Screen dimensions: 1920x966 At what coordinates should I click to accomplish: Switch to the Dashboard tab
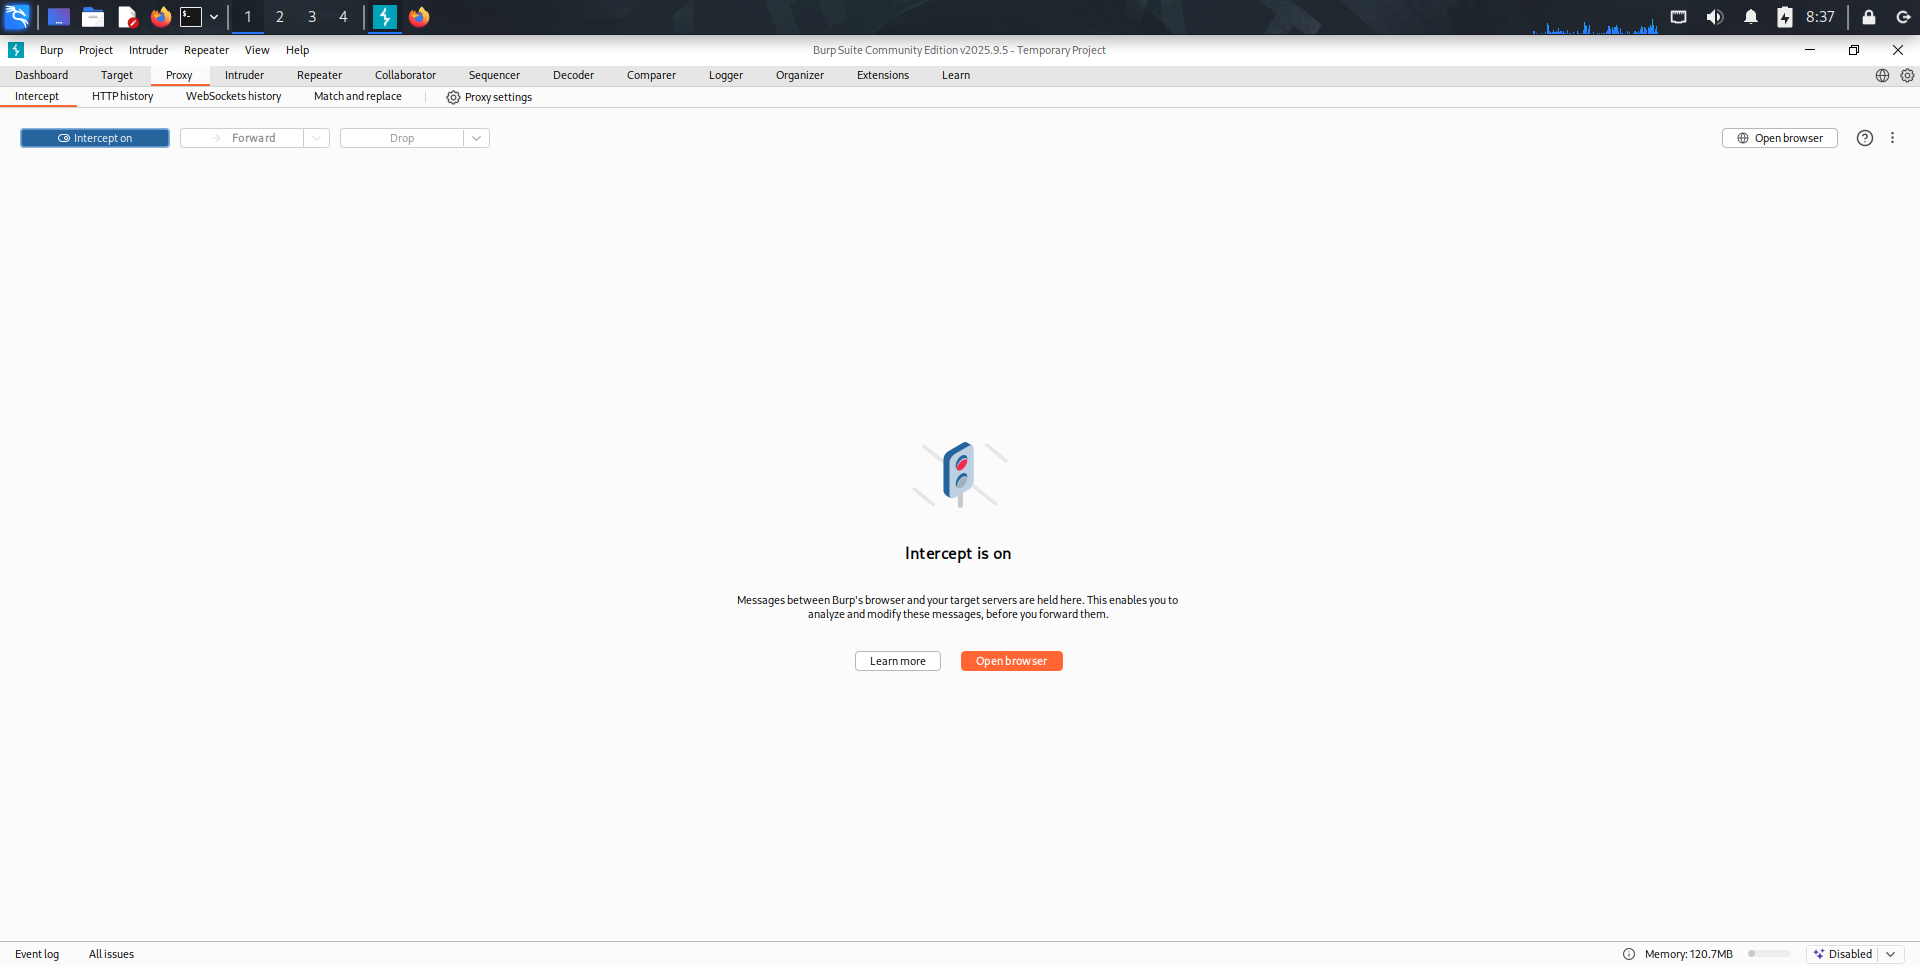[41, 75]
